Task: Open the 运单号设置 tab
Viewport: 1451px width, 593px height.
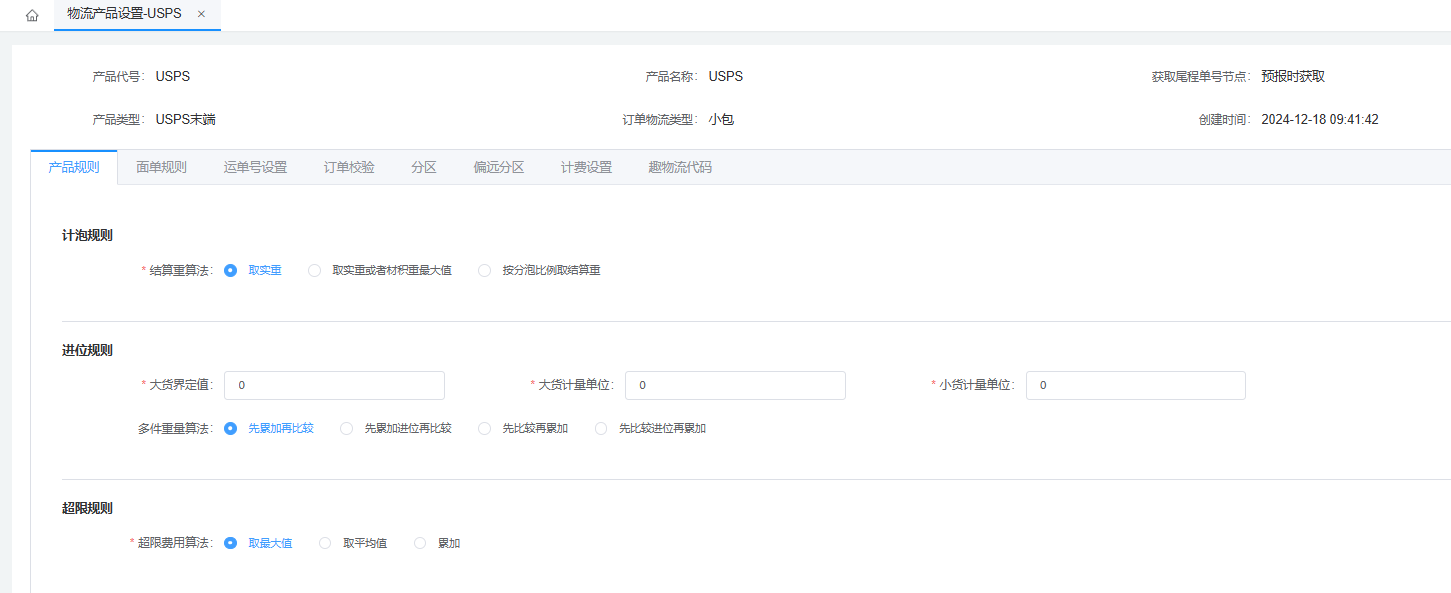Action: point(255,167)
